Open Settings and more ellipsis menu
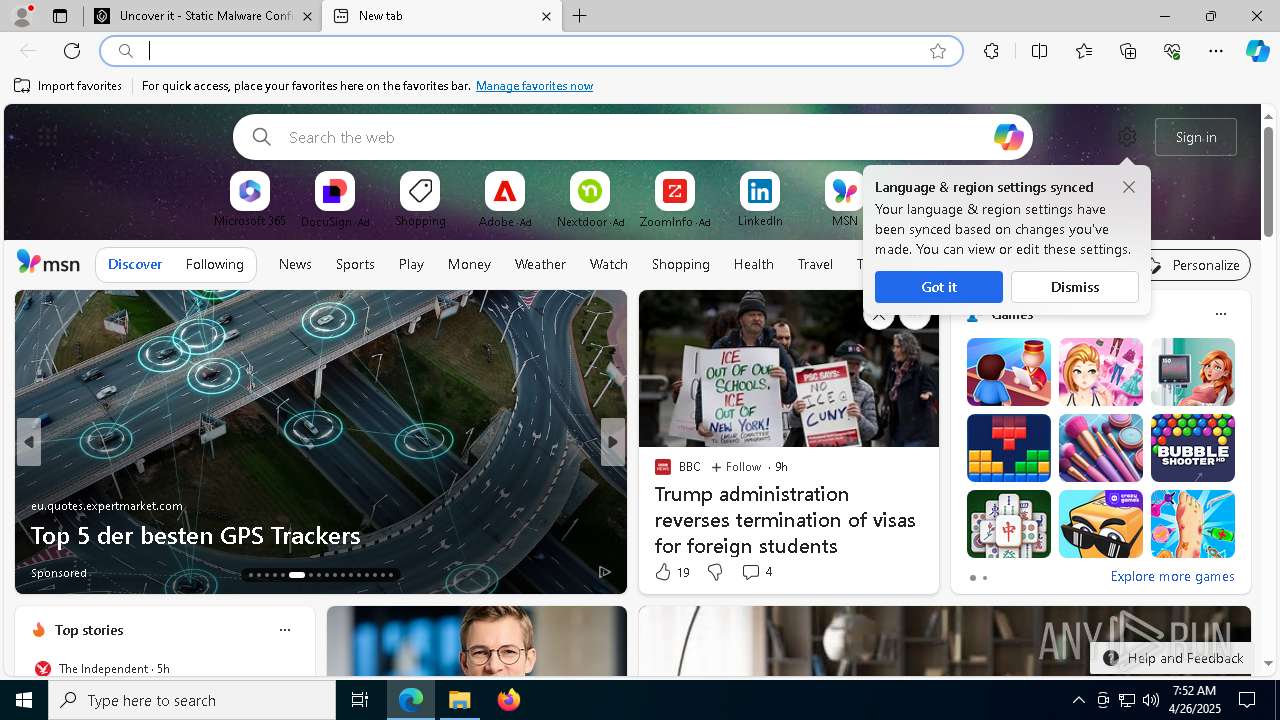Image resolution: width=1280 pixels, height=720 pixels. click(x=1216, y=51)
